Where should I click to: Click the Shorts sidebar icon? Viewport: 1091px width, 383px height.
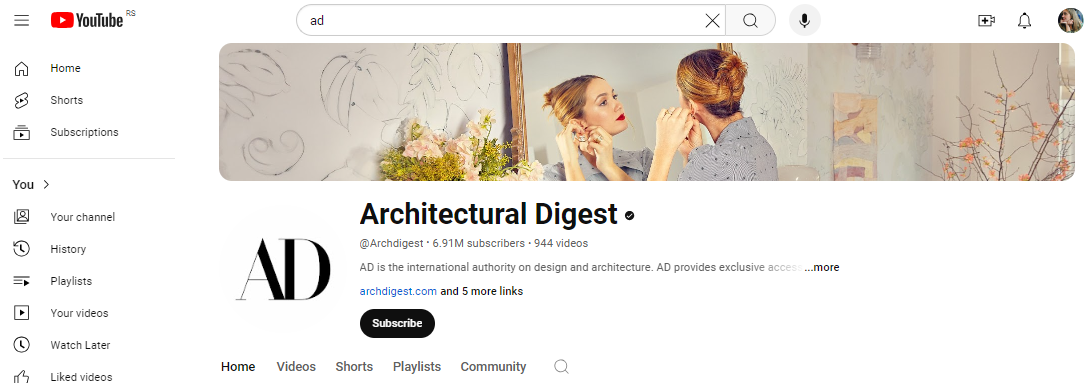22,100
